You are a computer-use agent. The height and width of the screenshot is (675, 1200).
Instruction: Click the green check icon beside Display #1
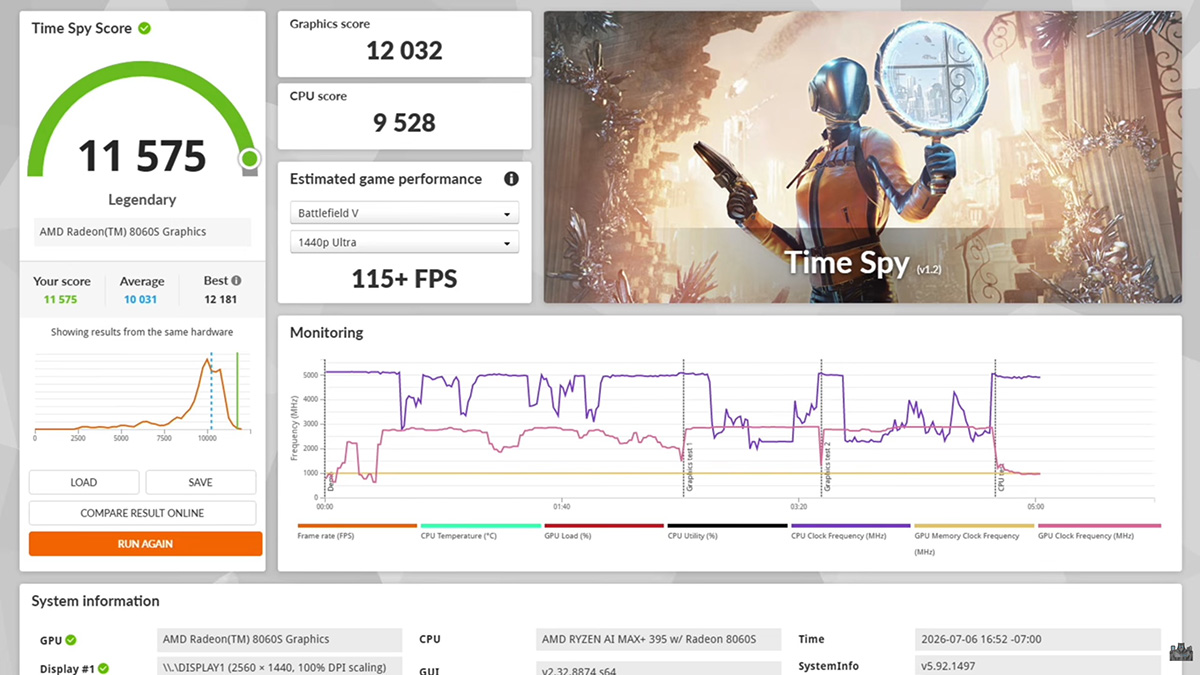tap(104, 668)
